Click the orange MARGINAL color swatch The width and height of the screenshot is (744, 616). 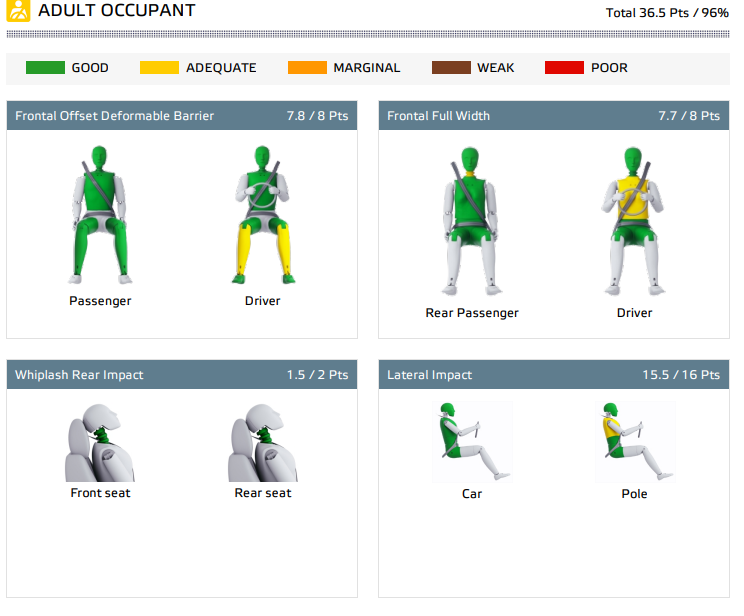307,67
